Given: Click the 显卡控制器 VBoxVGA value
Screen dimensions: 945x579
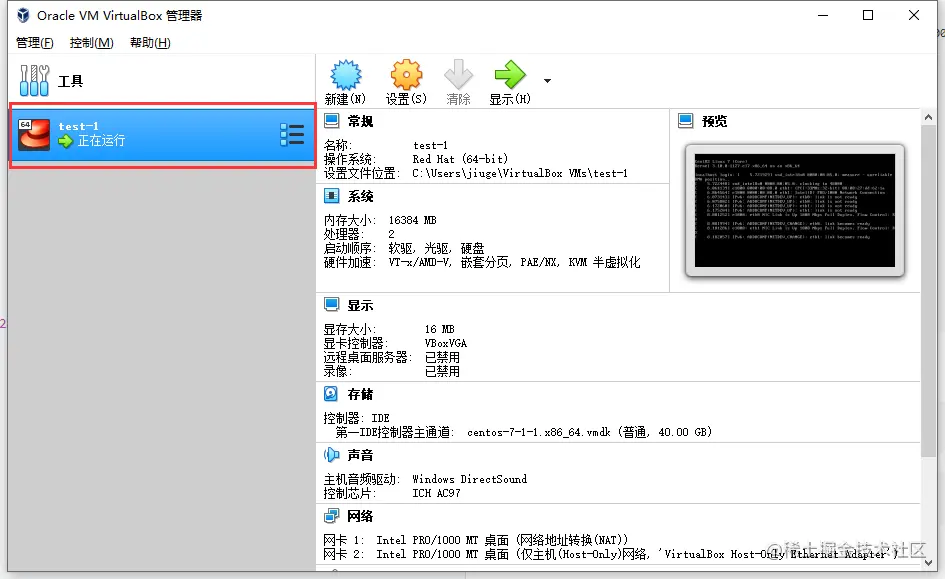Looking at the screenshot, I should (x=445, y=343).
